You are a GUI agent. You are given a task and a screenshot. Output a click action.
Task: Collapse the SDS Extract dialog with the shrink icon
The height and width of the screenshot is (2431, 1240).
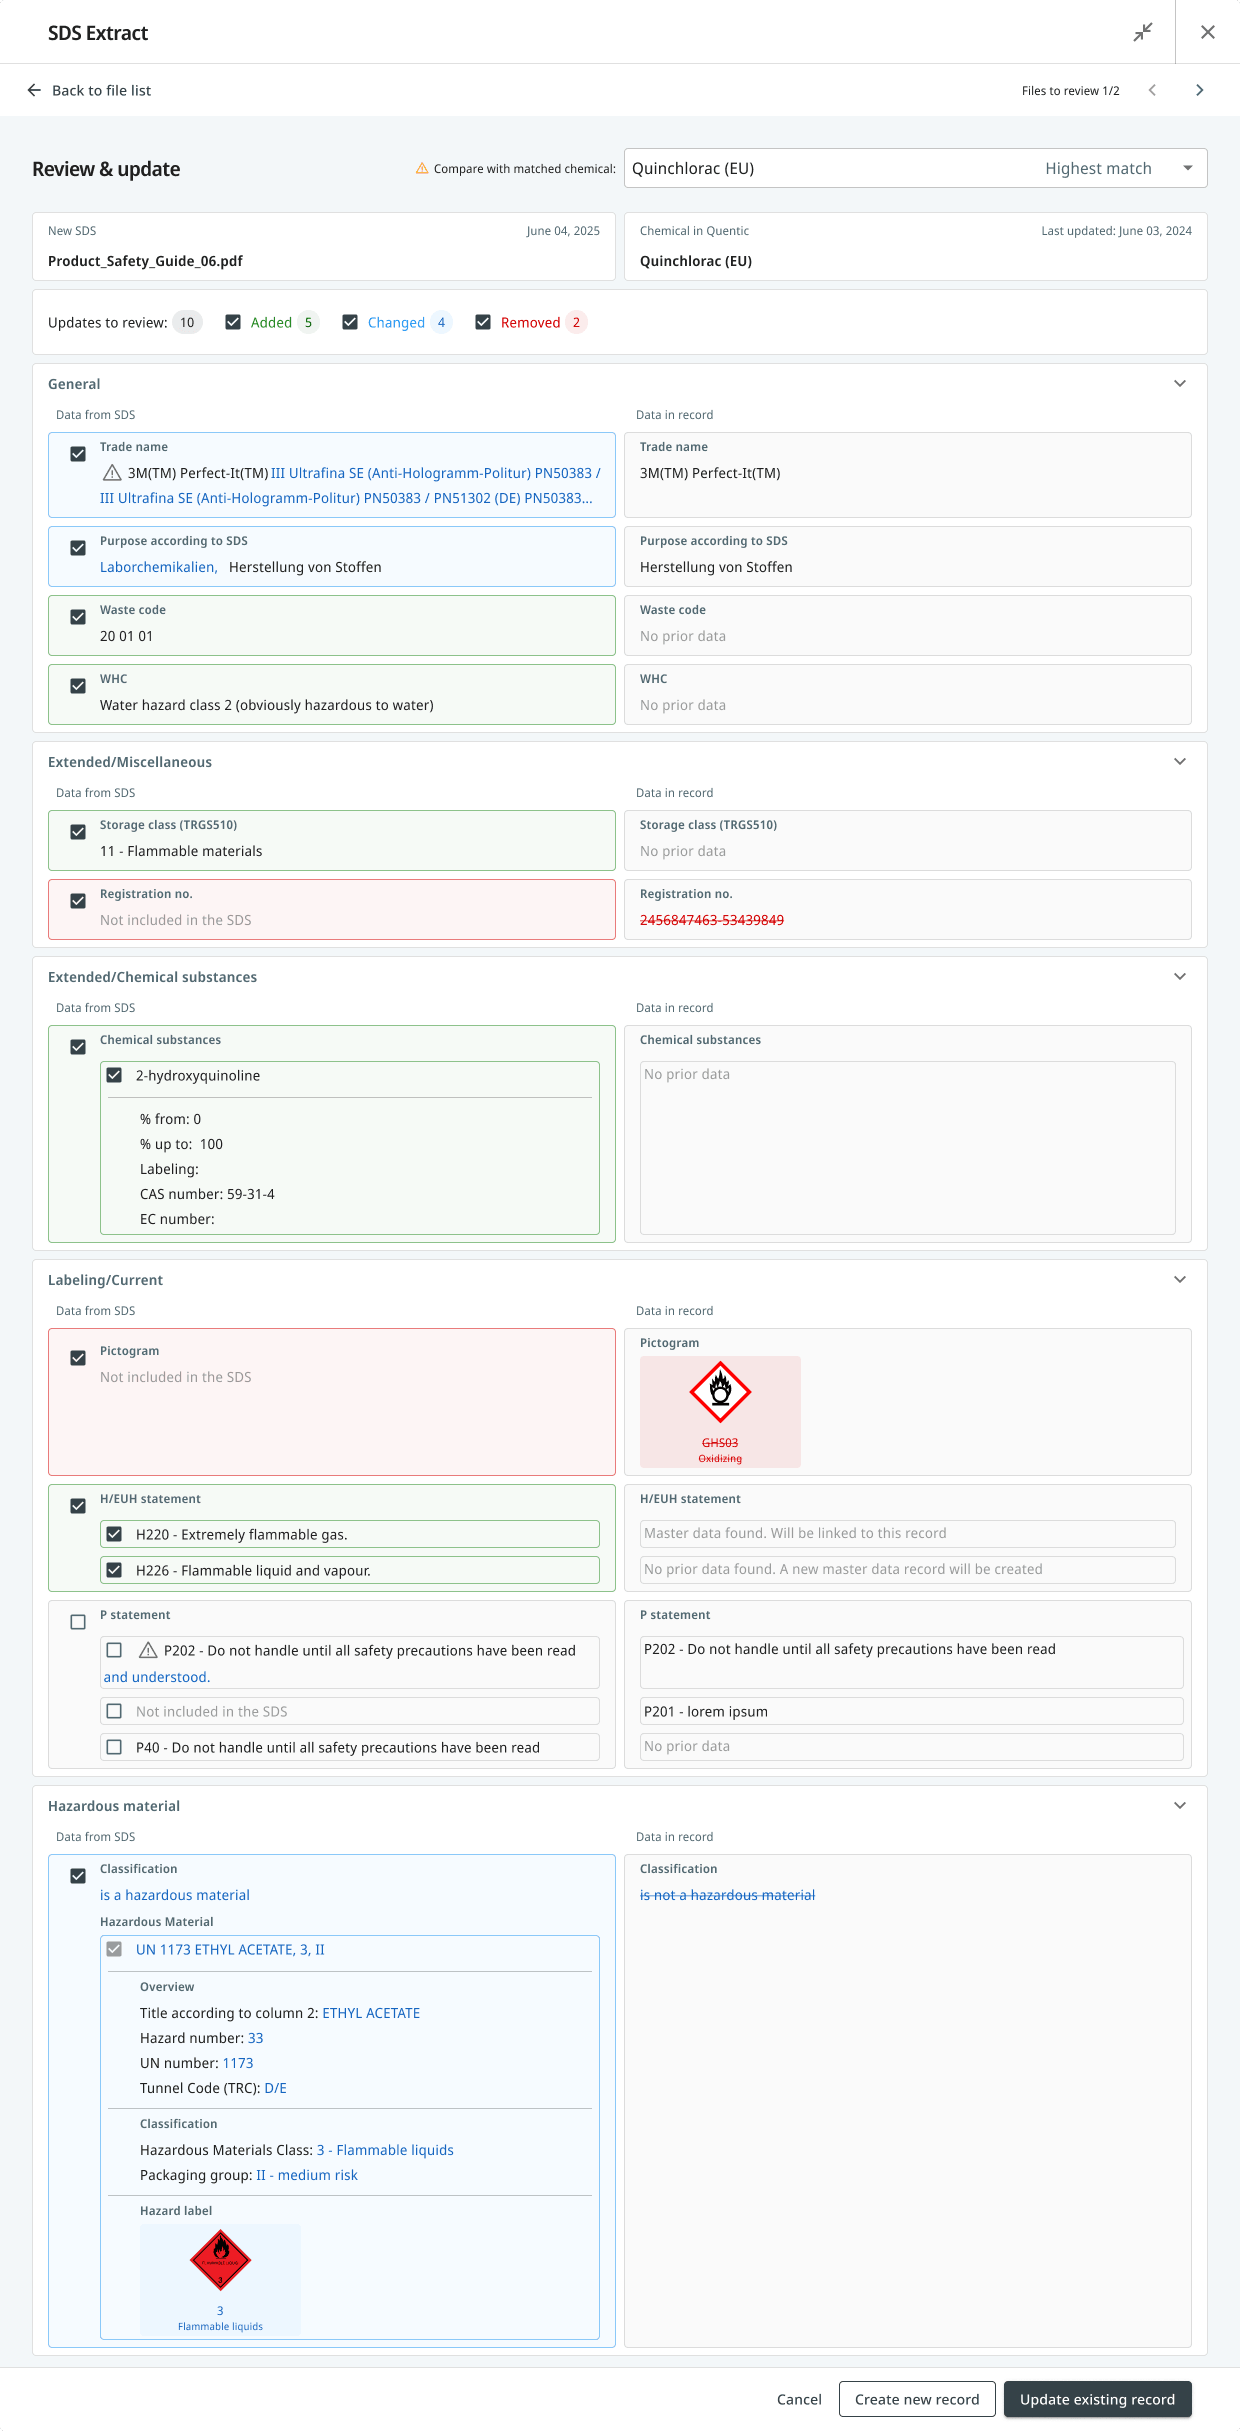[x=1143, y=32]
